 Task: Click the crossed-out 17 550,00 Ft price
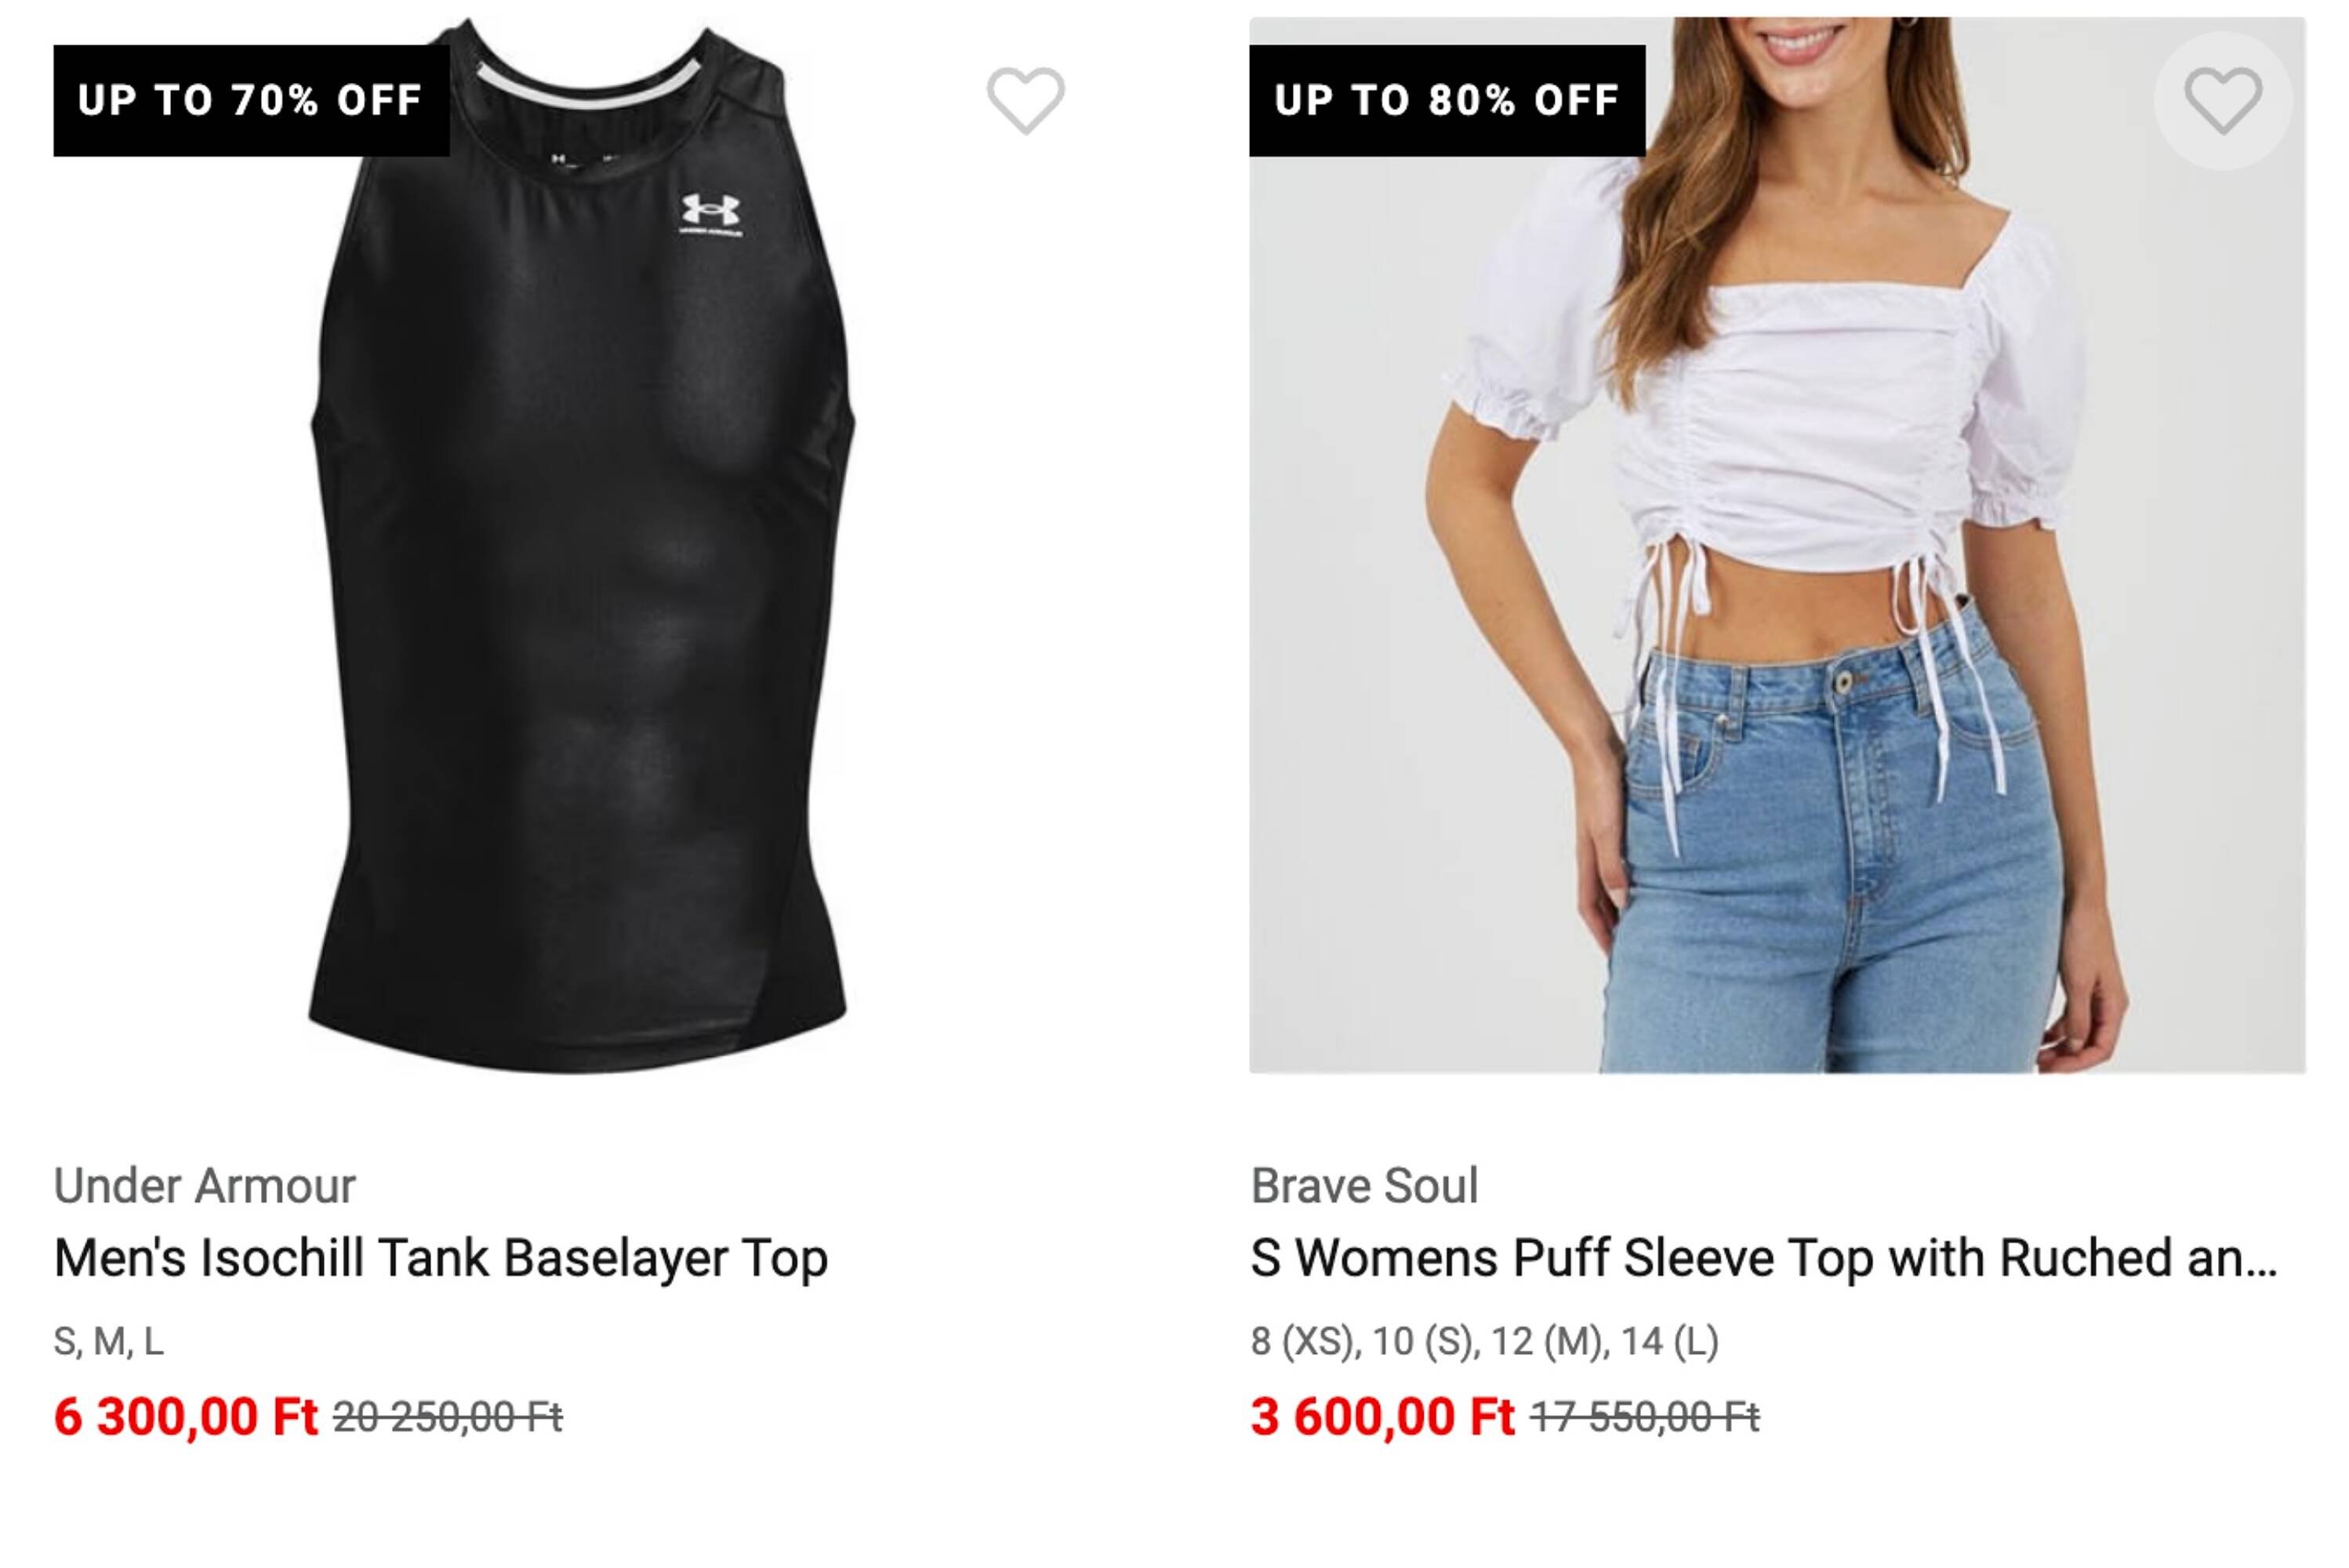pyautogui.click(x=1644, y=1417)
